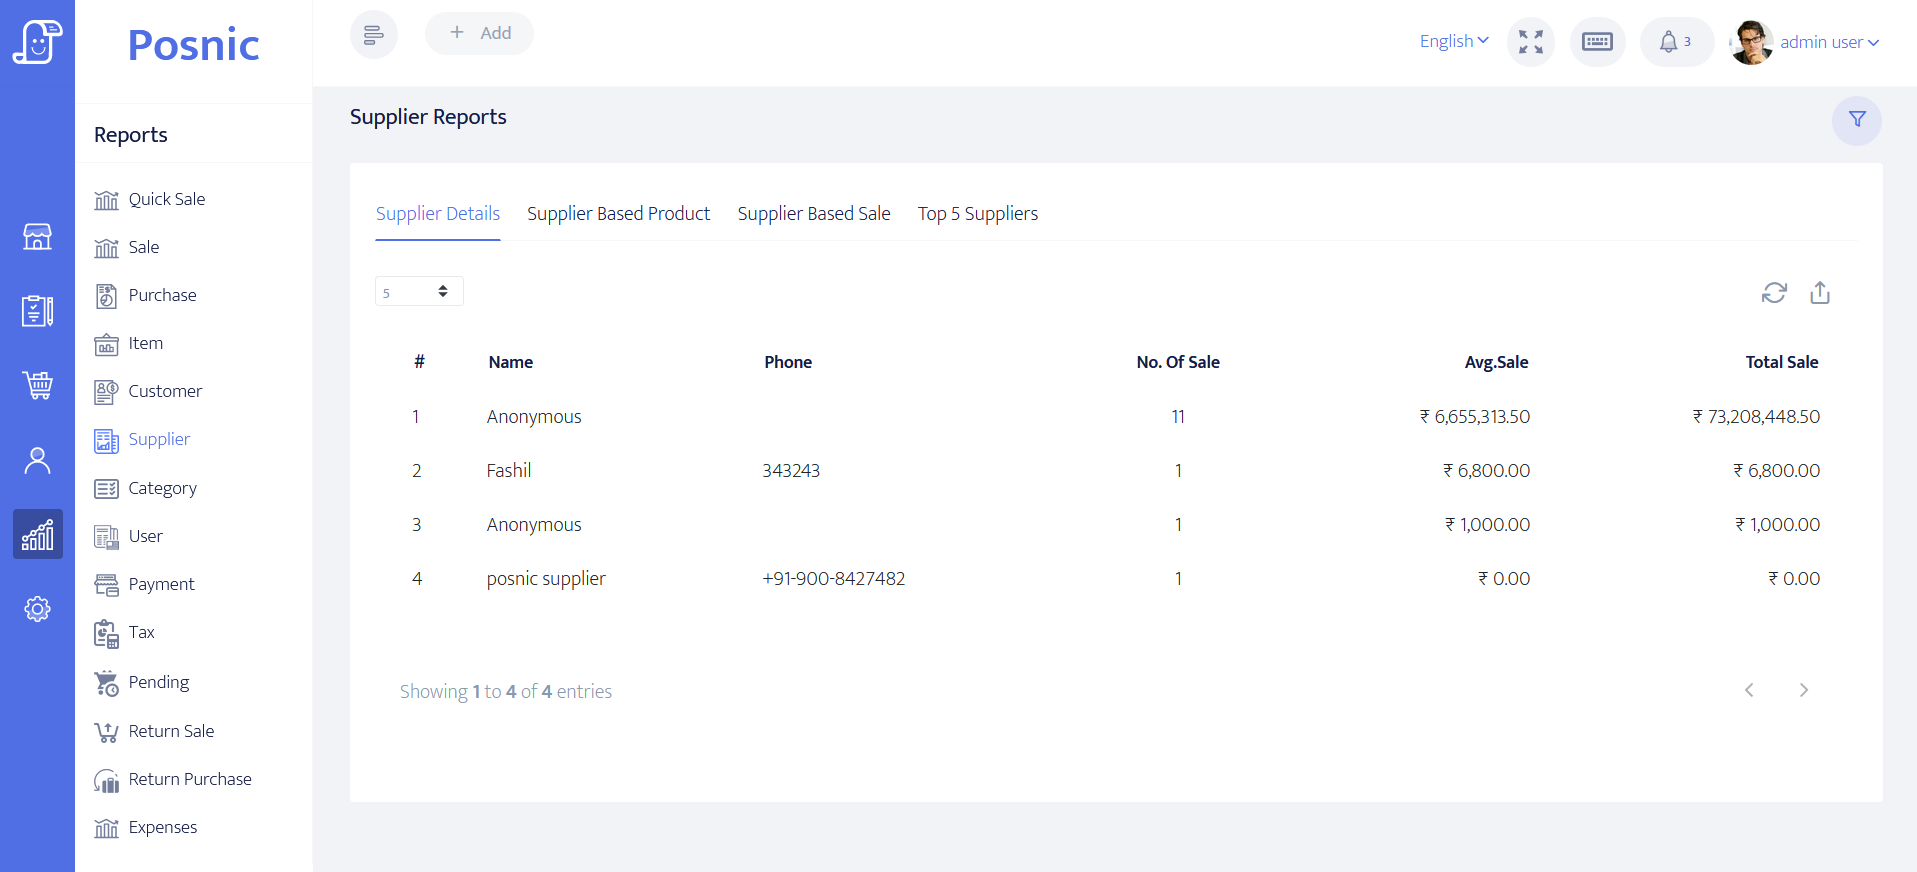Open the Customer report
Screen dimensions: 1917x872
click(x=165, y=391)
